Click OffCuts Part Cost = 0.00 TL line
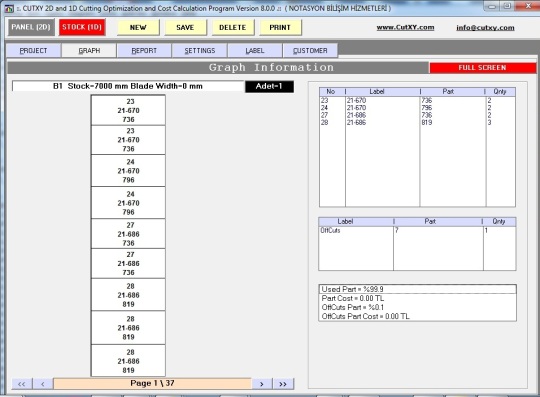This screenshot has height=397, width=540. point(417,316)
